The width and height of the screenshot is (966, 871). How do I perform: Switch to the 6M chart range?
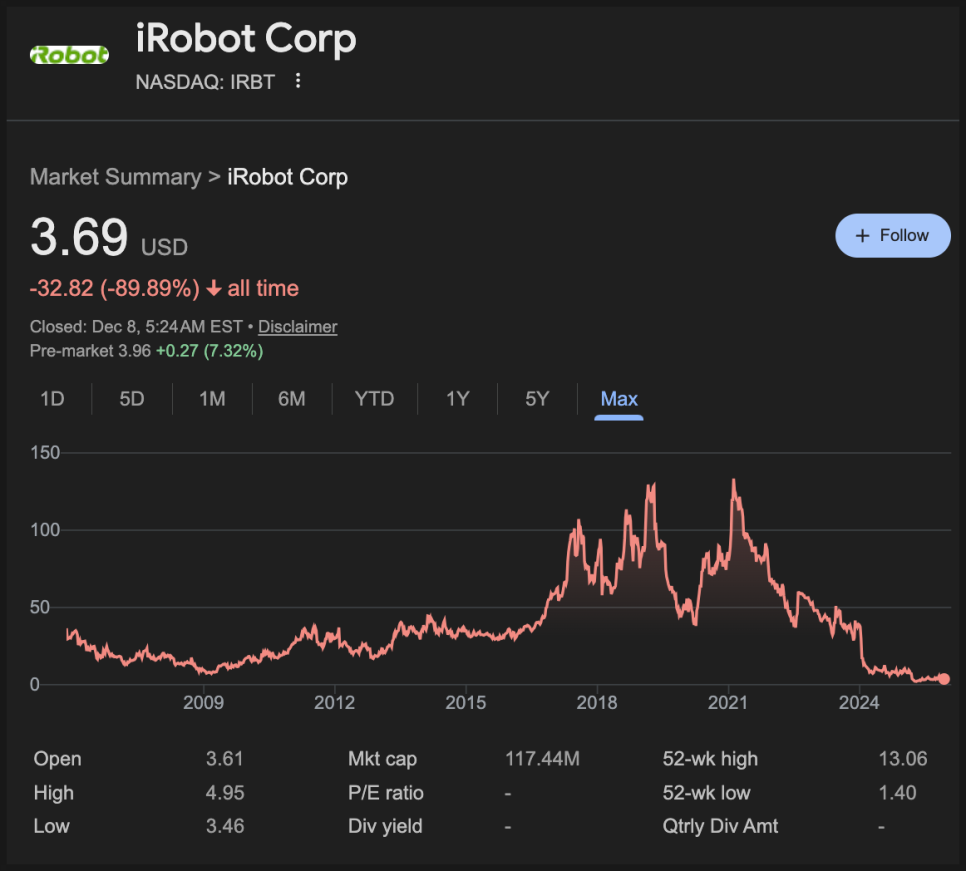pos(292,399)
